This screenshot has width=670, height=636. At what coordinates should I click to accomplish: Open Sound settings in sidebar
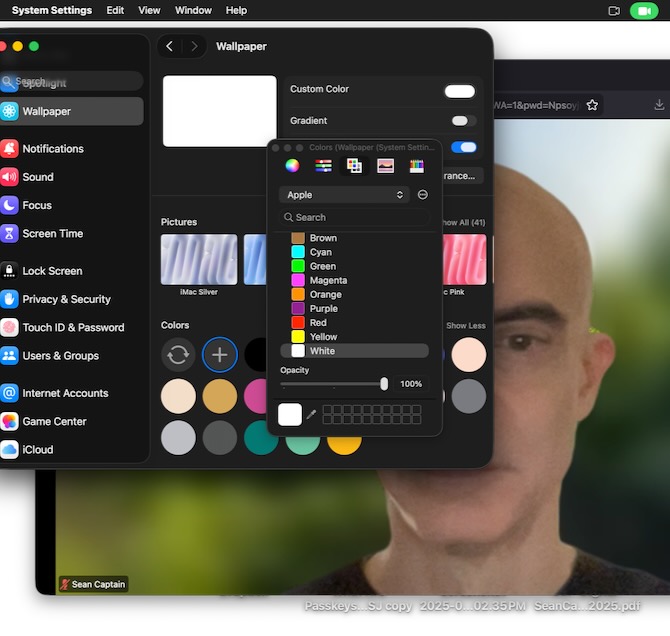click(72, 177)
